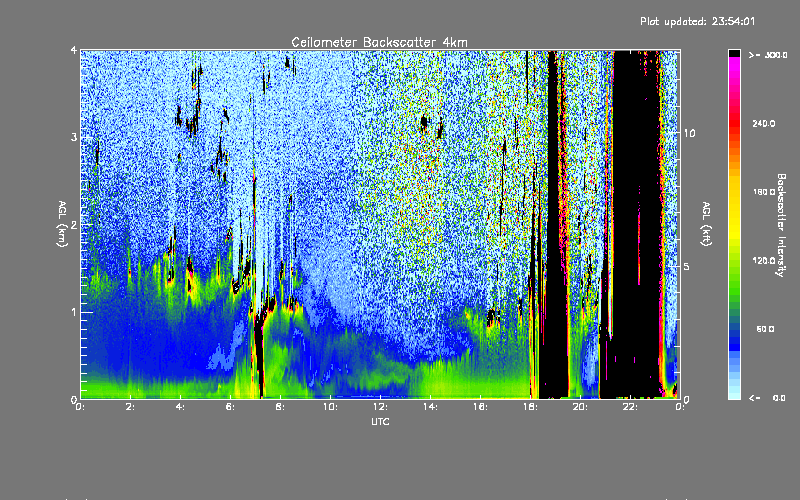Select the '2:' UTC hour tick label
This screenshot has height=500, width=800.
tap(130, 407)
